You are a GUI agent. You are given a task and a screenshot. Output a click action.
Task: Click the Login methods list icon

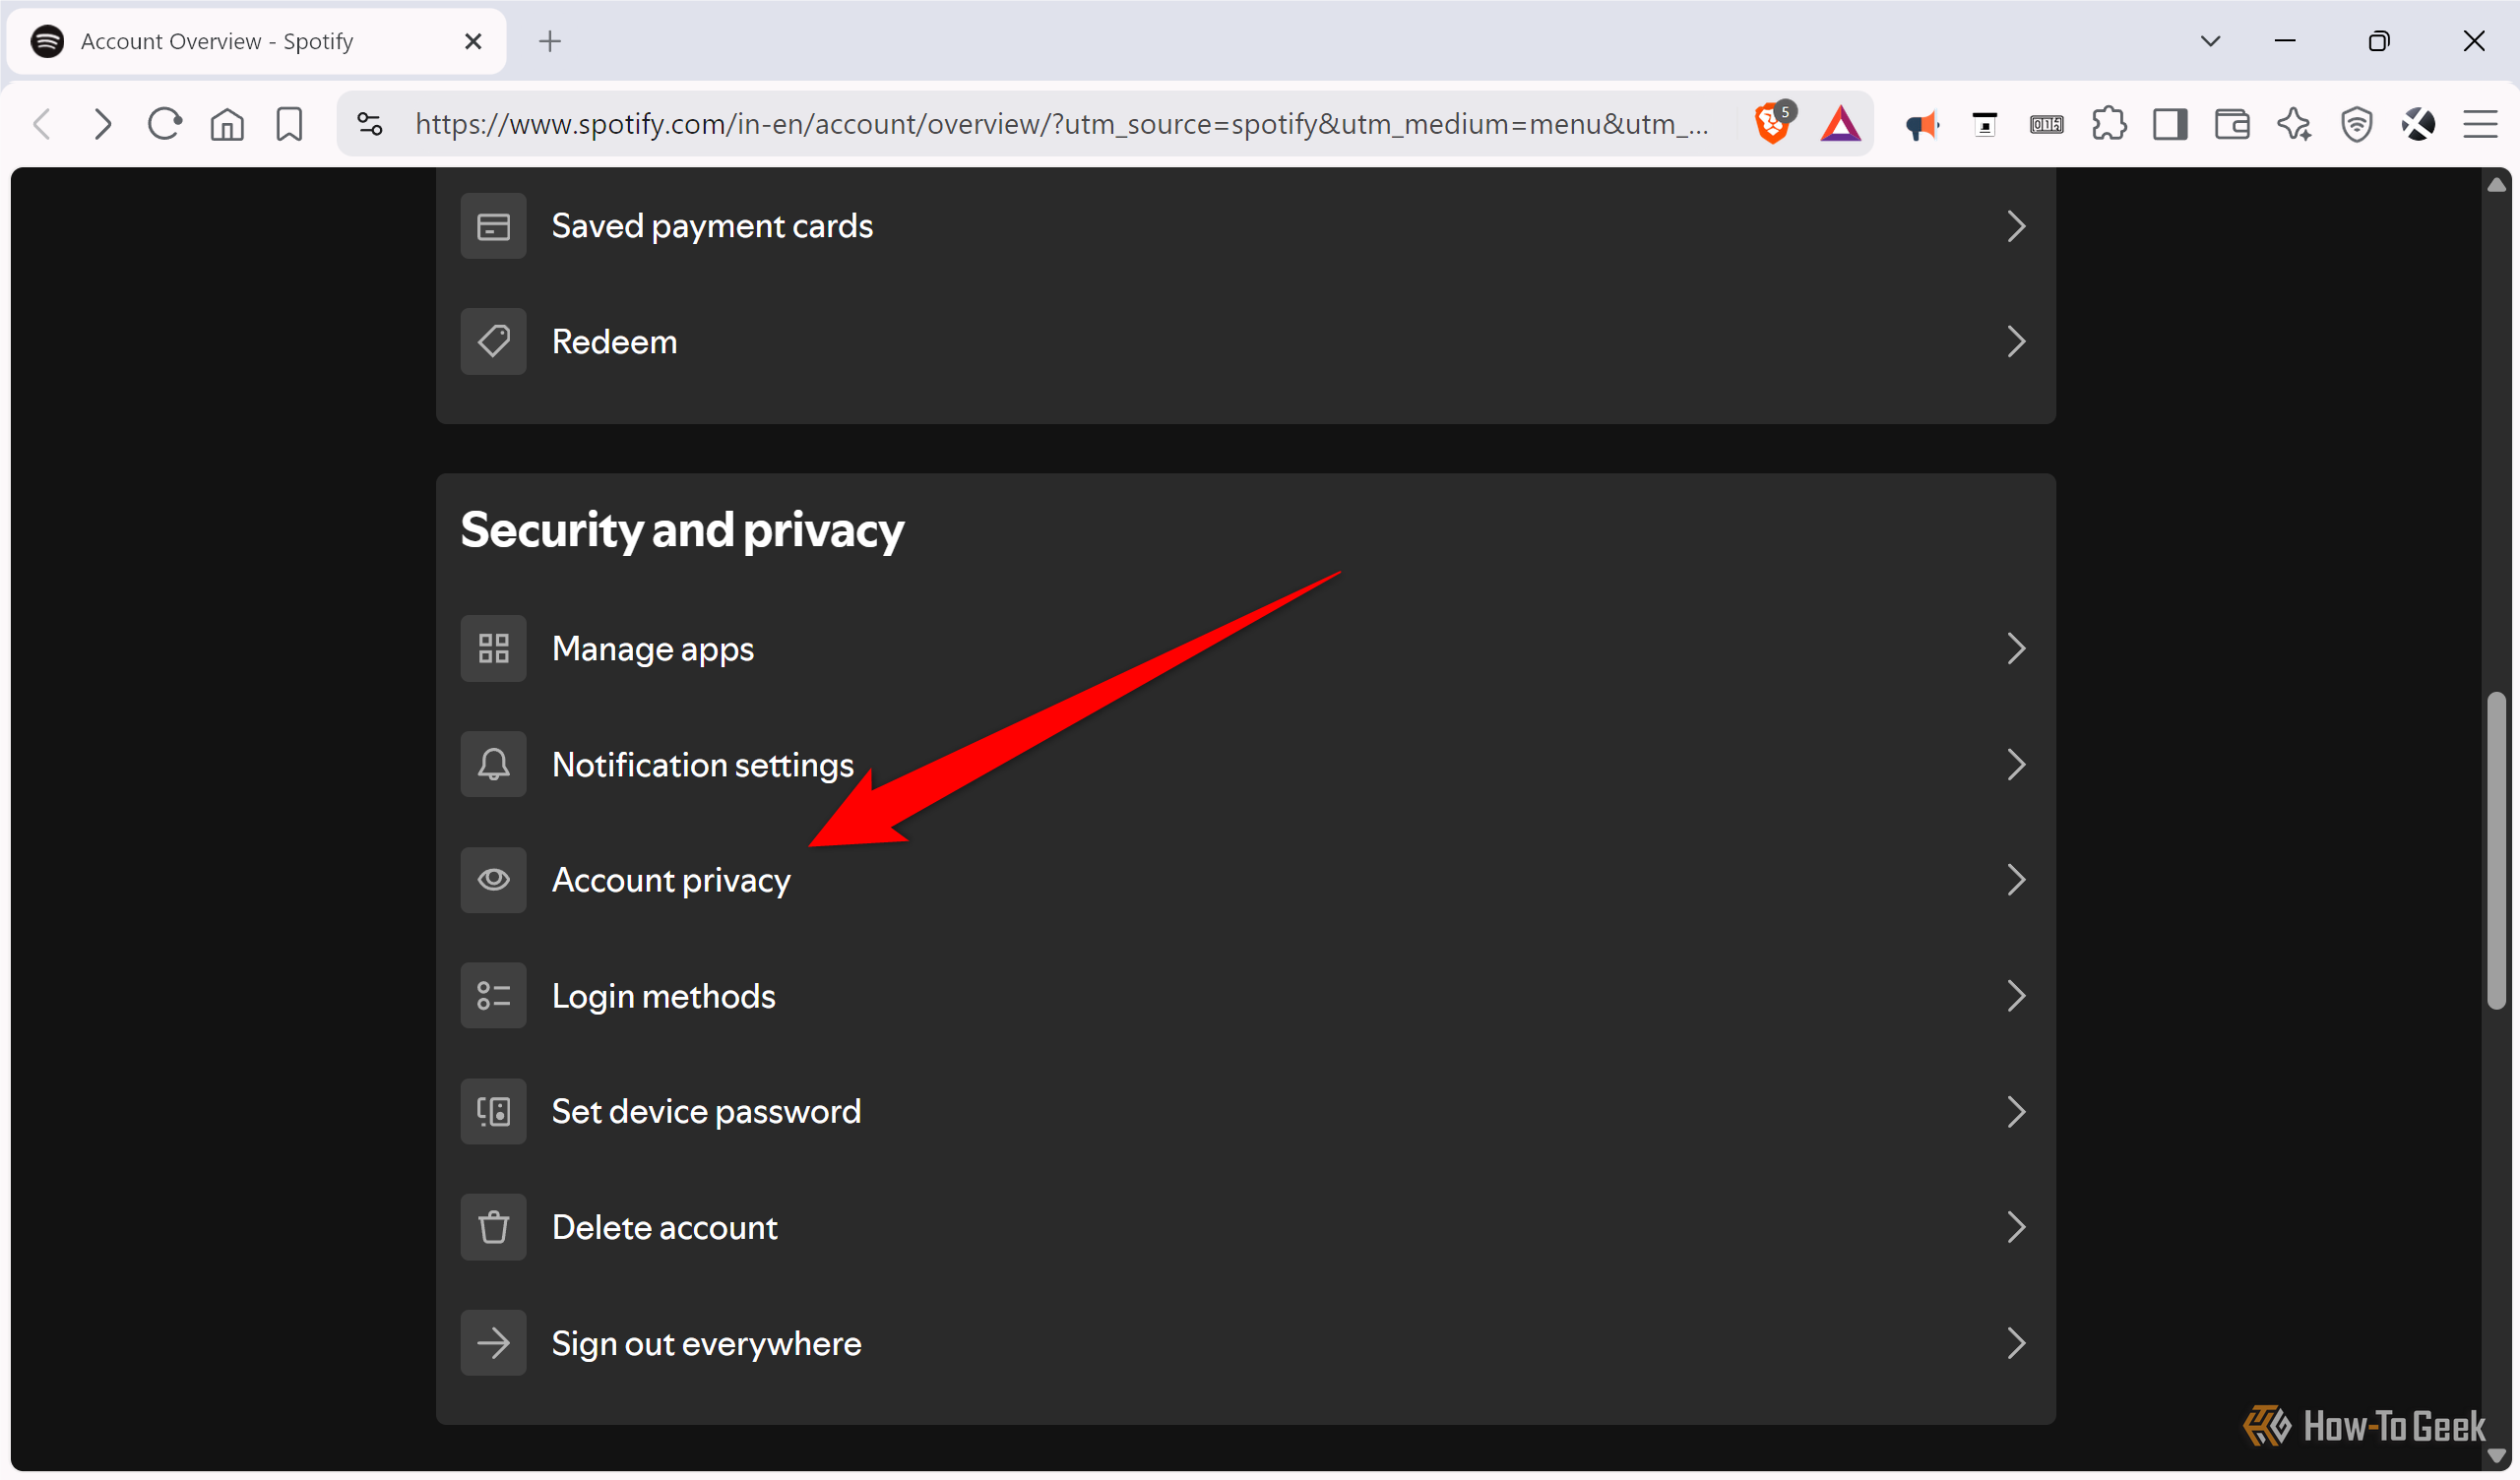click(493, 996)
